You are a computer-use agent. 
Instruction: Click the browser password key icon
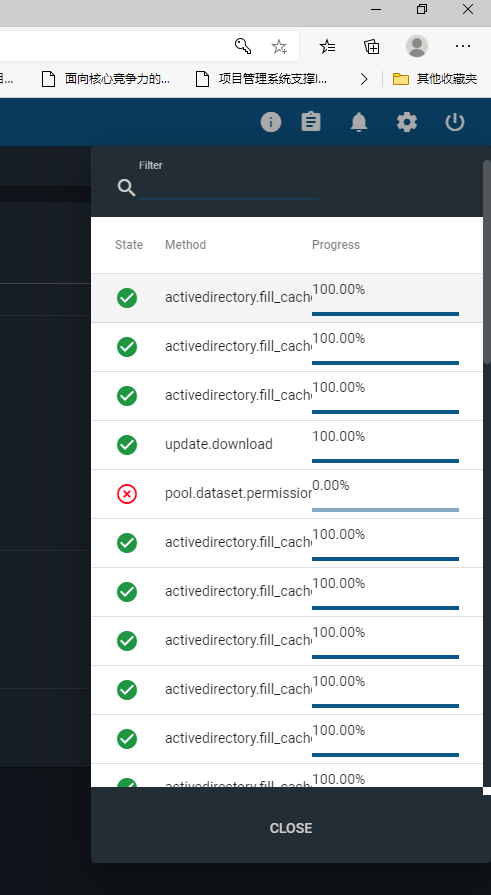(243, 46)
